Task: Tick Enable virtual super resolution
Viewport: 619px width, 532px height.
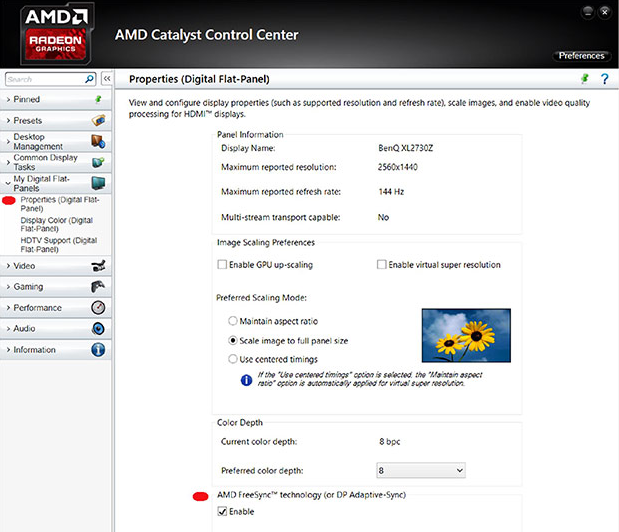Action: [x=381, y=264]
